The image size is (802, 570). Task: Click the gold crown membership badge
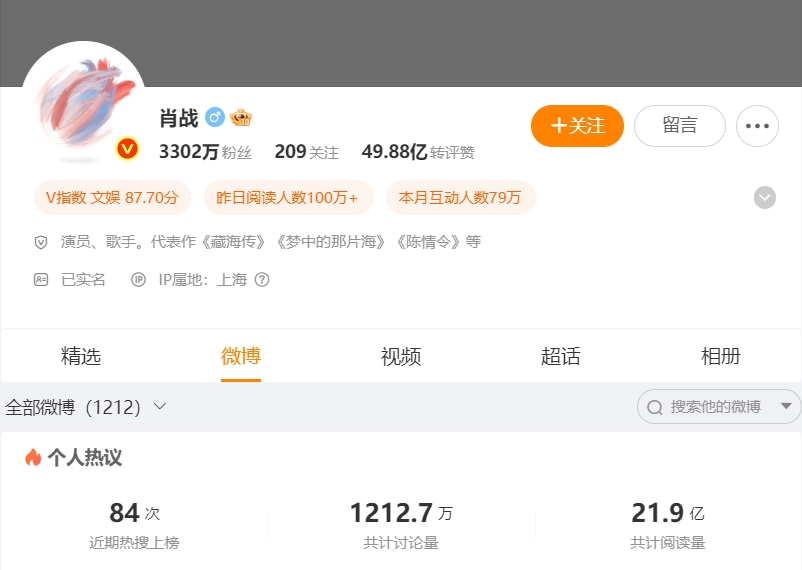(x=241, y=118)
